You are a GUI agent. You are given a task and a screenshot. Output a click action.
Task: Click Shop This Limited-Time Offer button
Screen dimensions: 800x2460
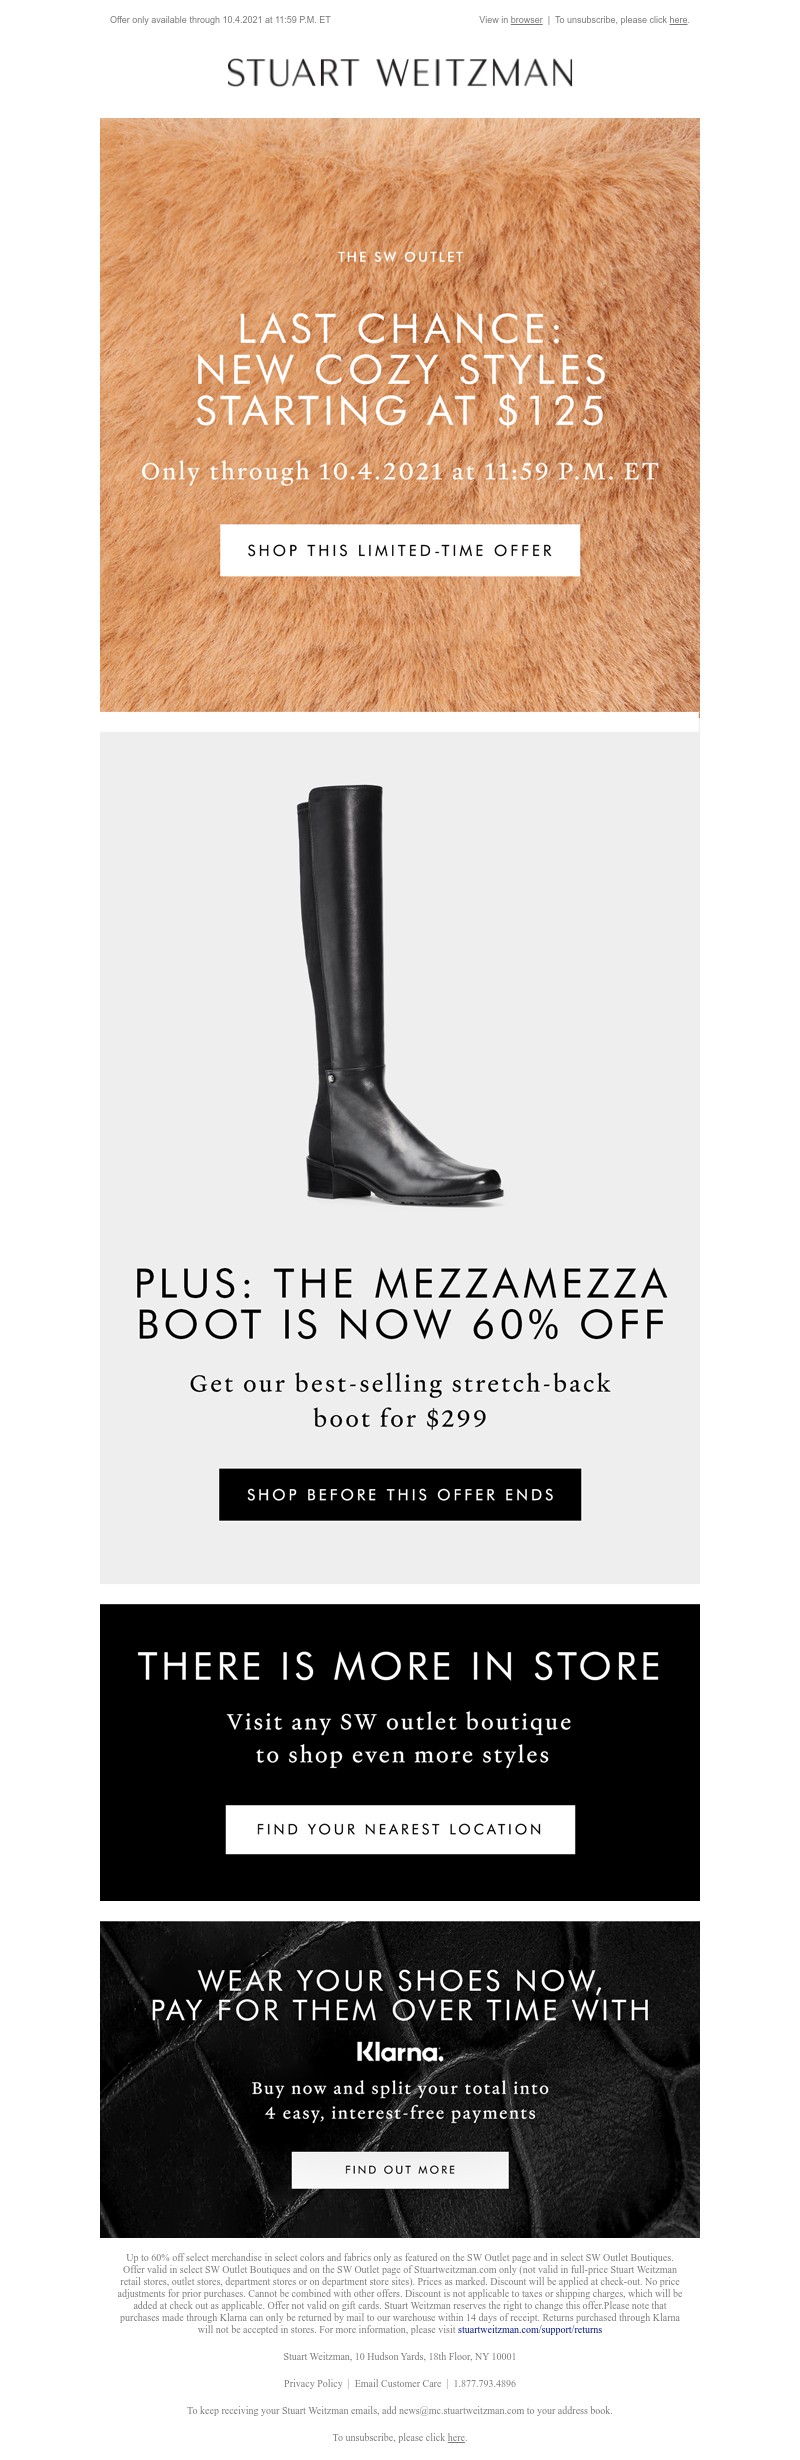pos(400,550)
